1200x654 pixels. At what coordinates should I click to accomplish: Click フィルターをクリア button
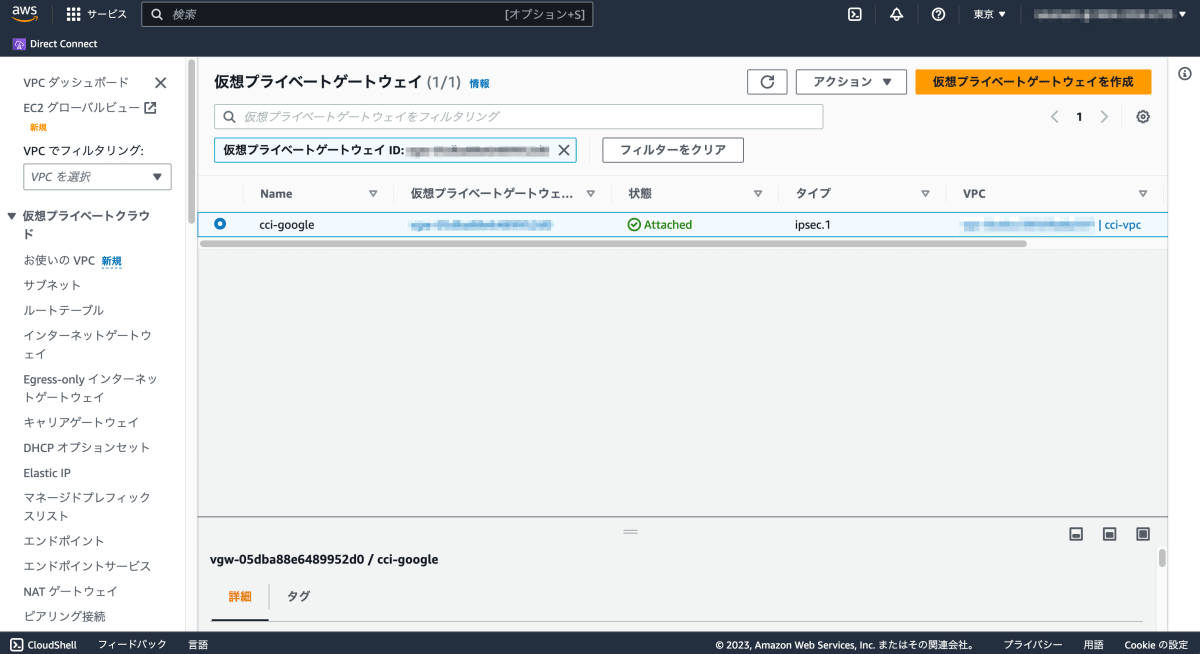tap(673, 150)
